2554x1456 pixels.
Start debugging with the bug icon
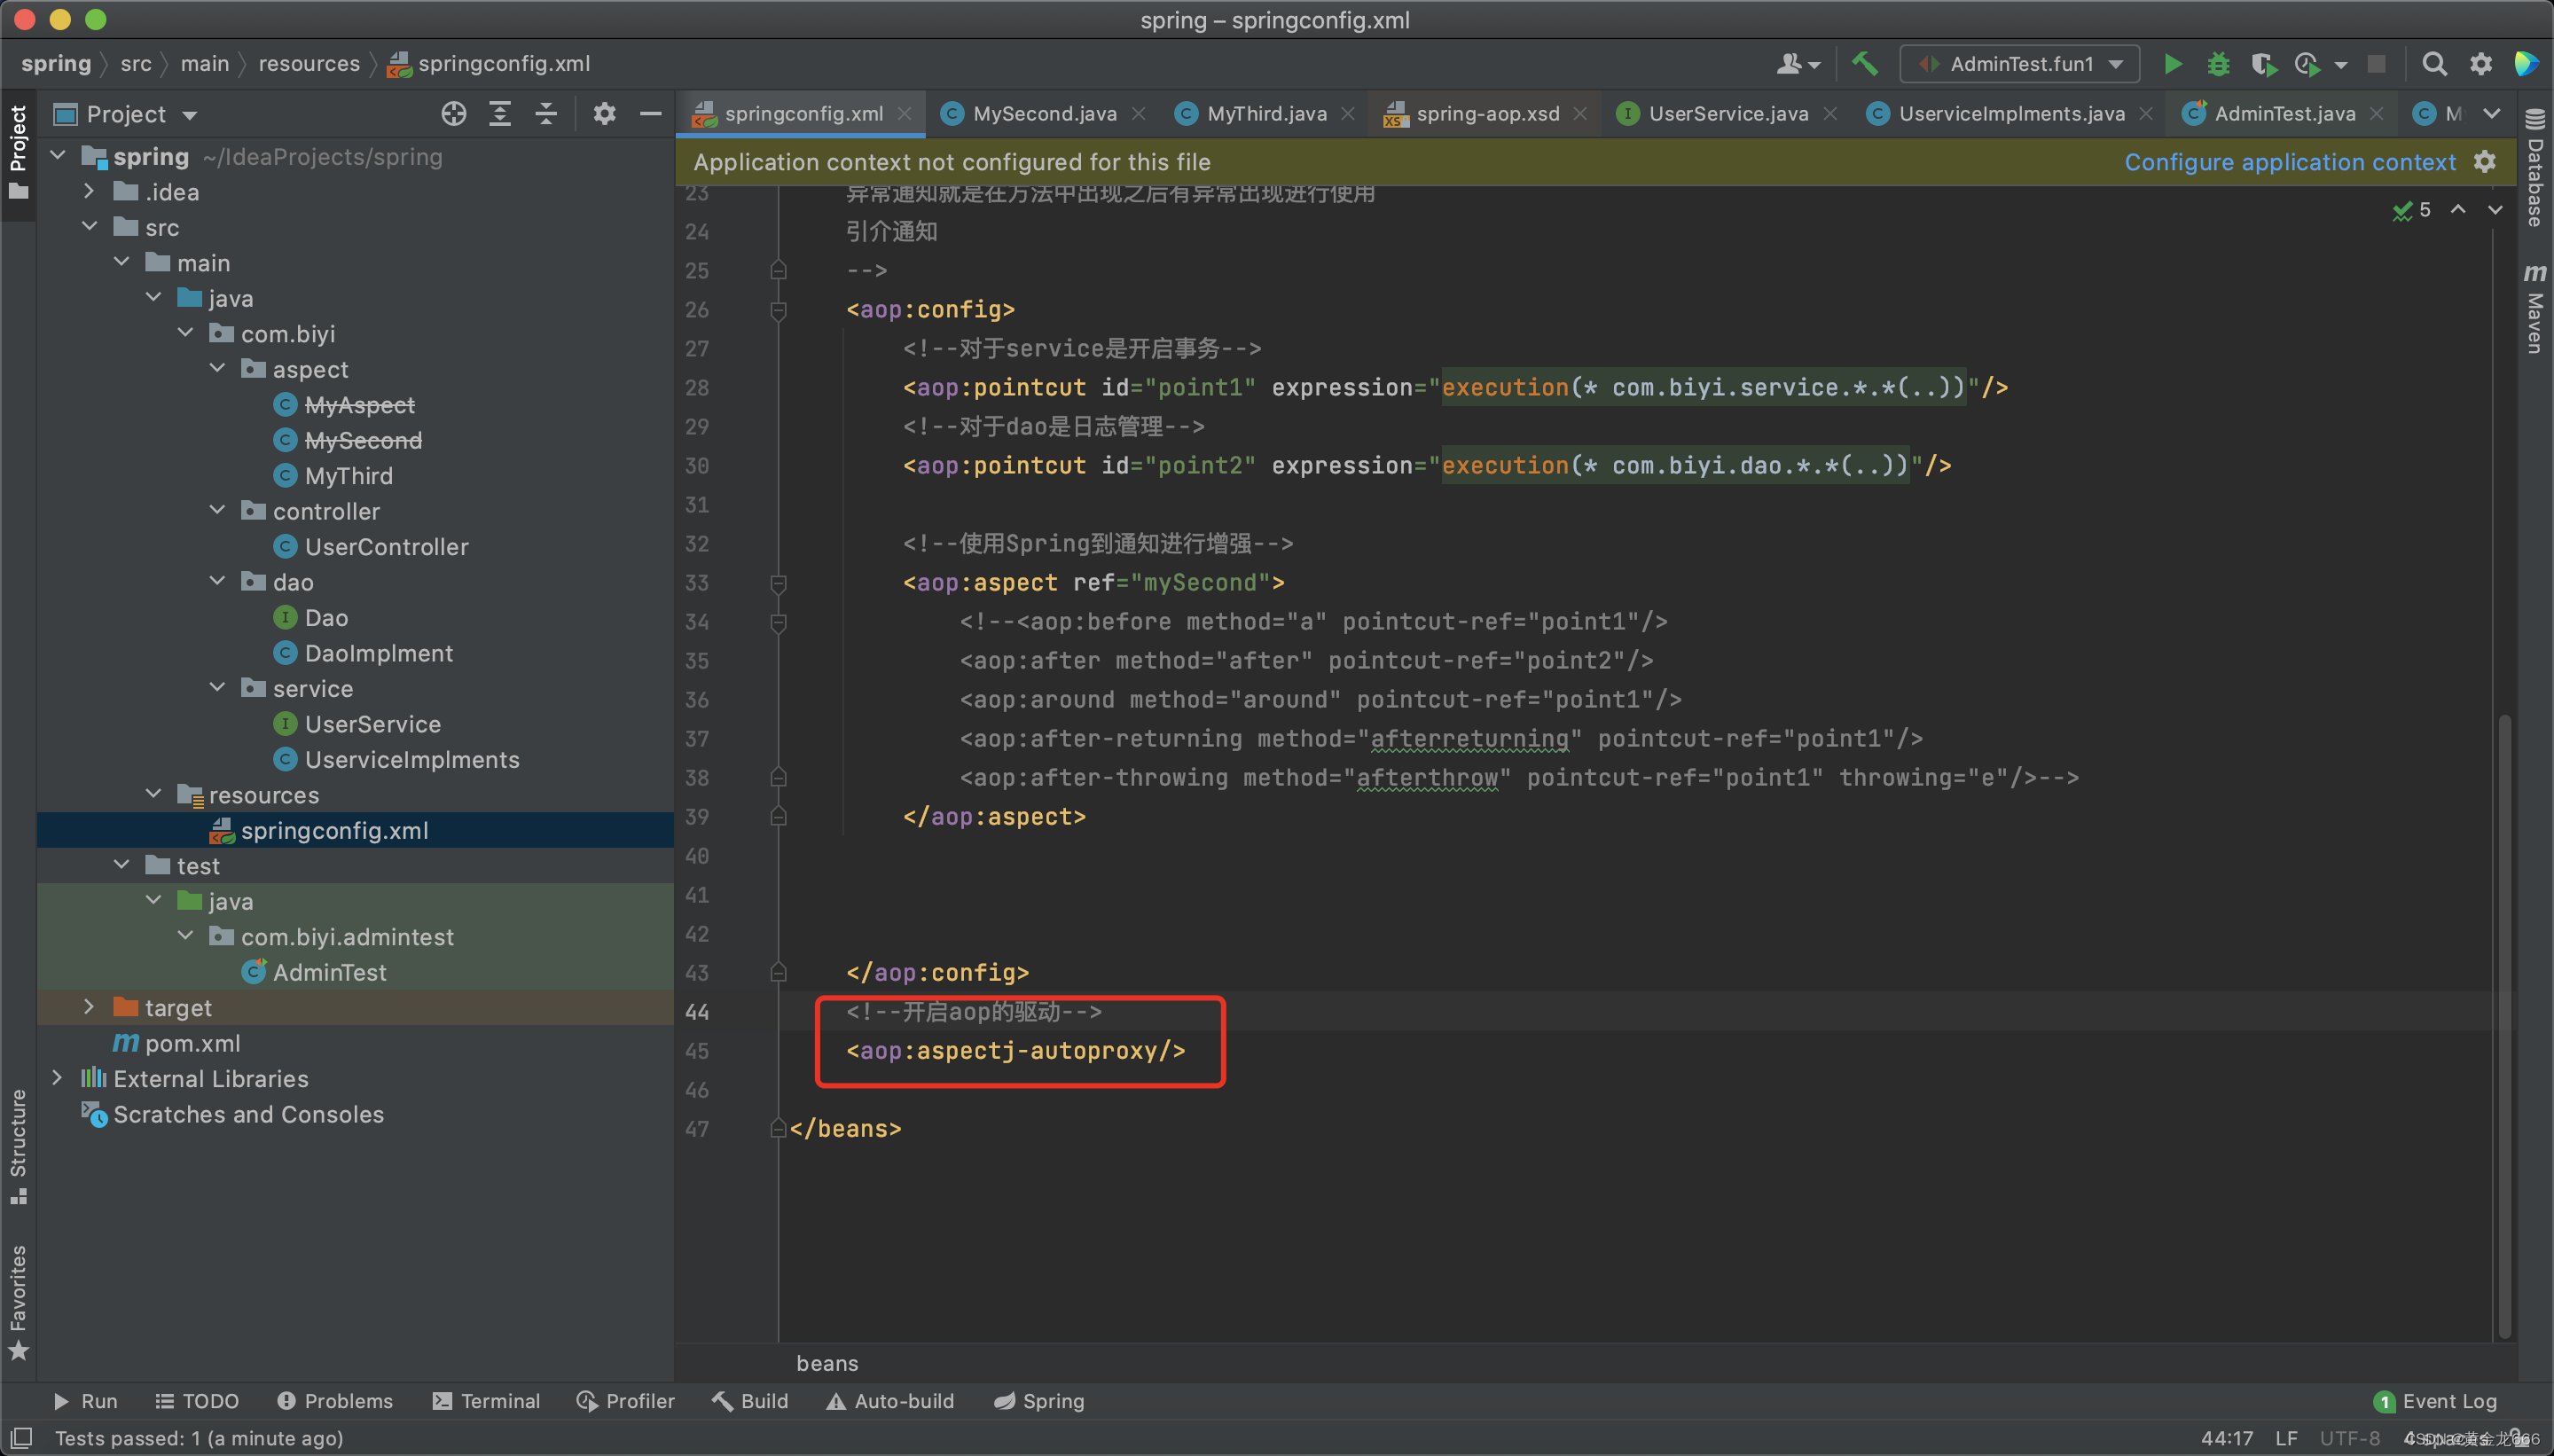click(2218, 64)
